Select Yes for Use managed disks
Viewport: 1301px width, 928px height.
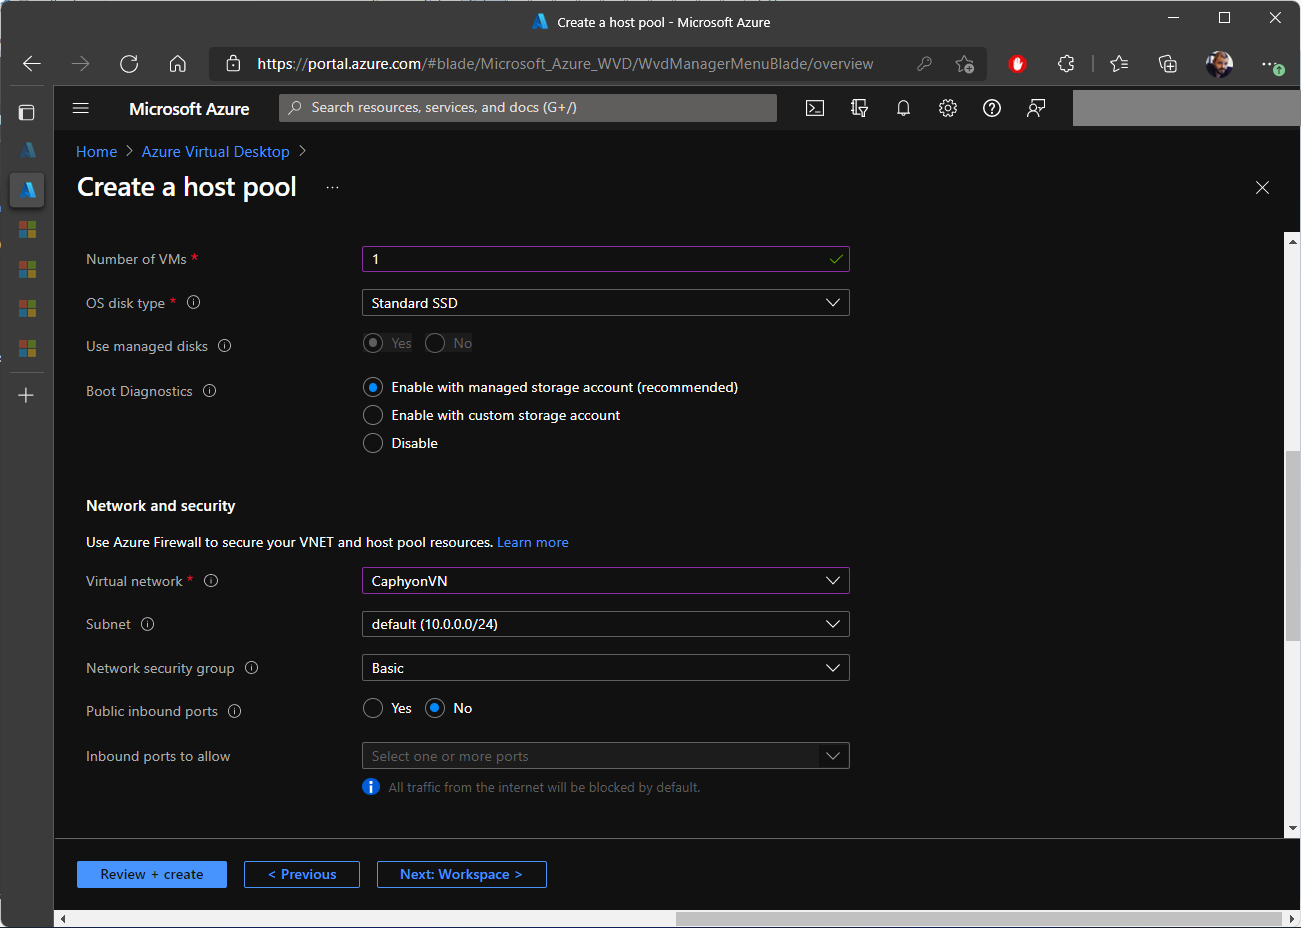373,343
